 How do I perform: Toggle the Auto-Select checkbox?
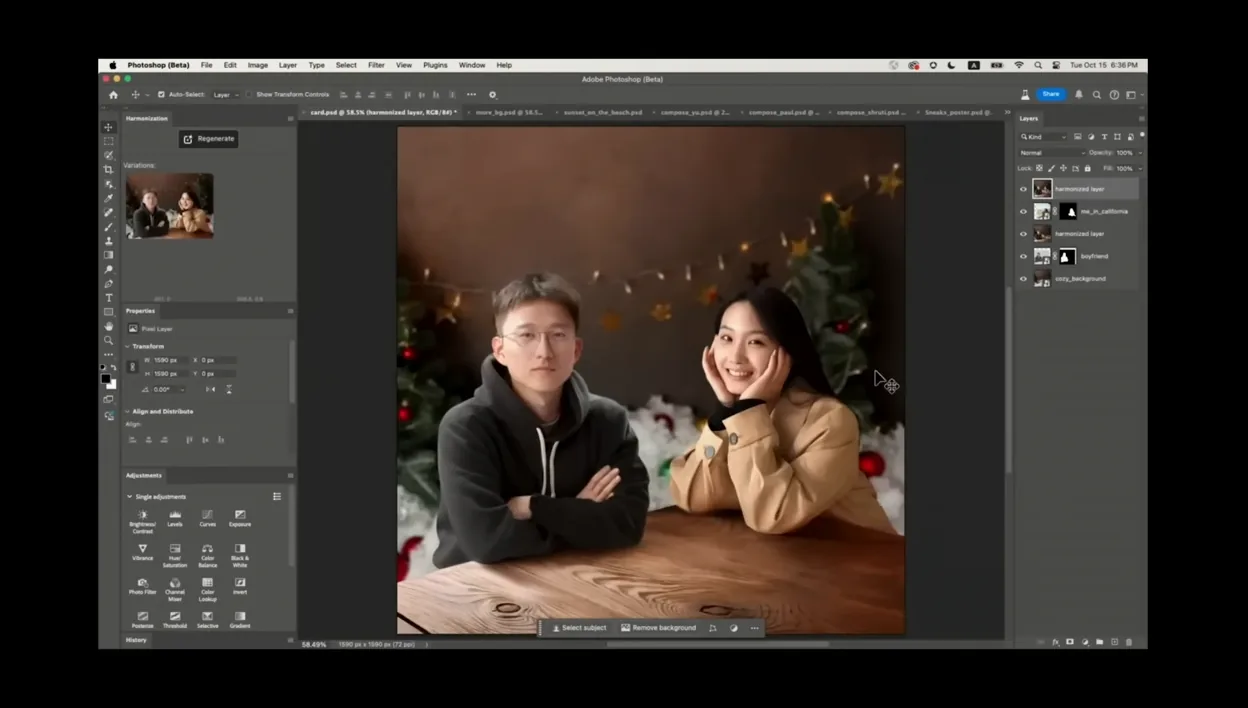click(161, 95)
